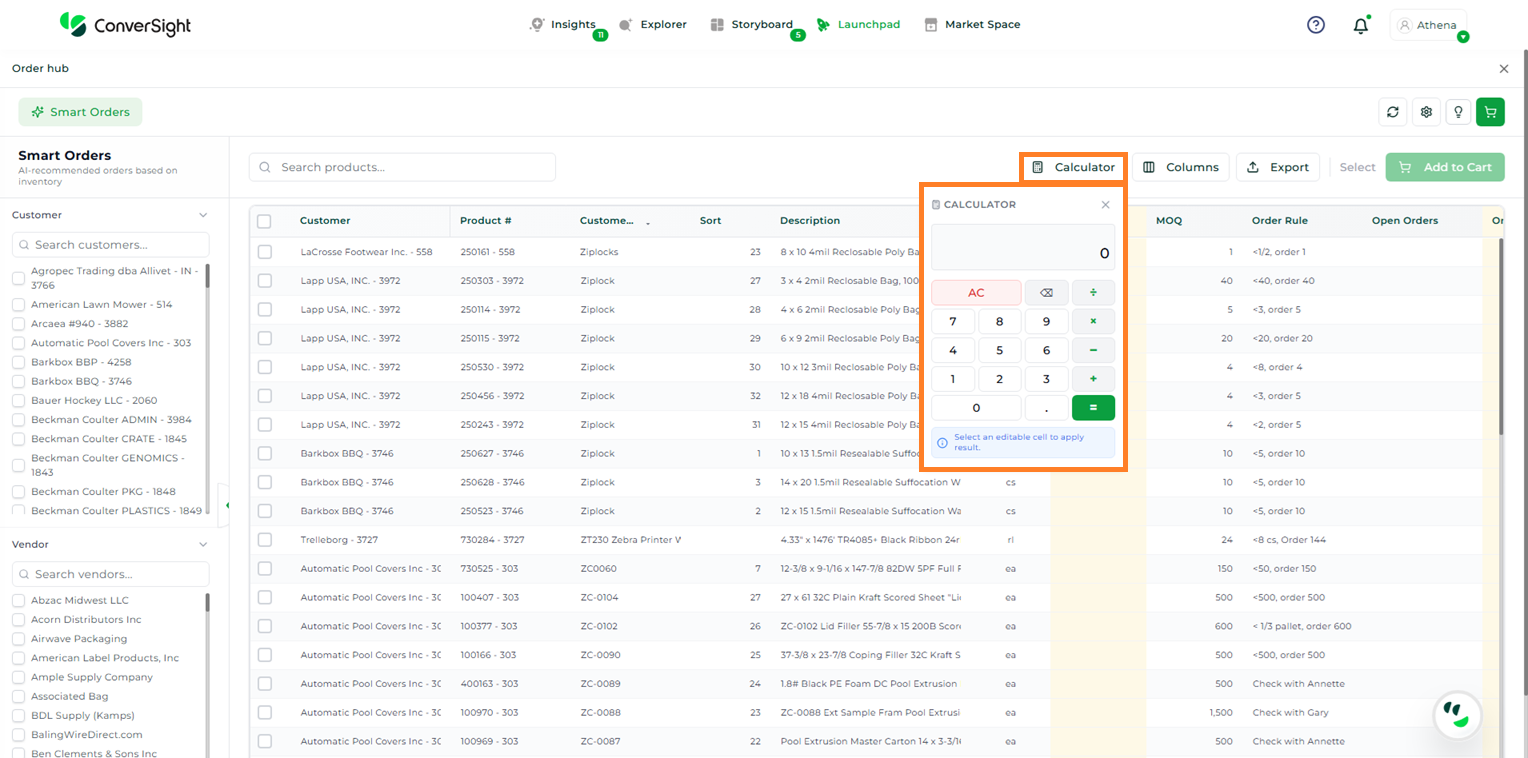Select the LaCrosse Footwear row checkbox
Viewport: 1528px width, 758px height.
(265, 252)
